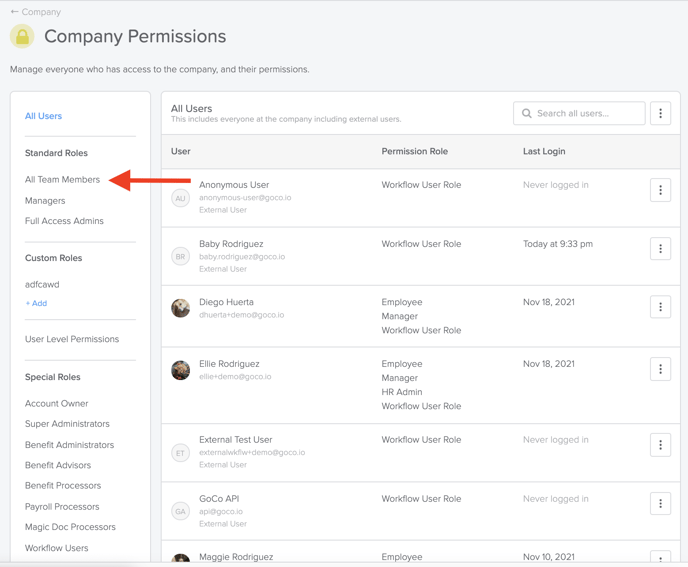Select All Users in sidebar
688x567 pixels.
point(43,116)
